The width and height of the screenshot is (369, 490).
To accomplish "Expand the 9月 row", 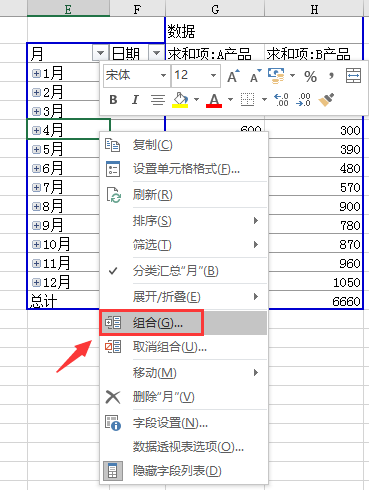I will coord(36,225).
